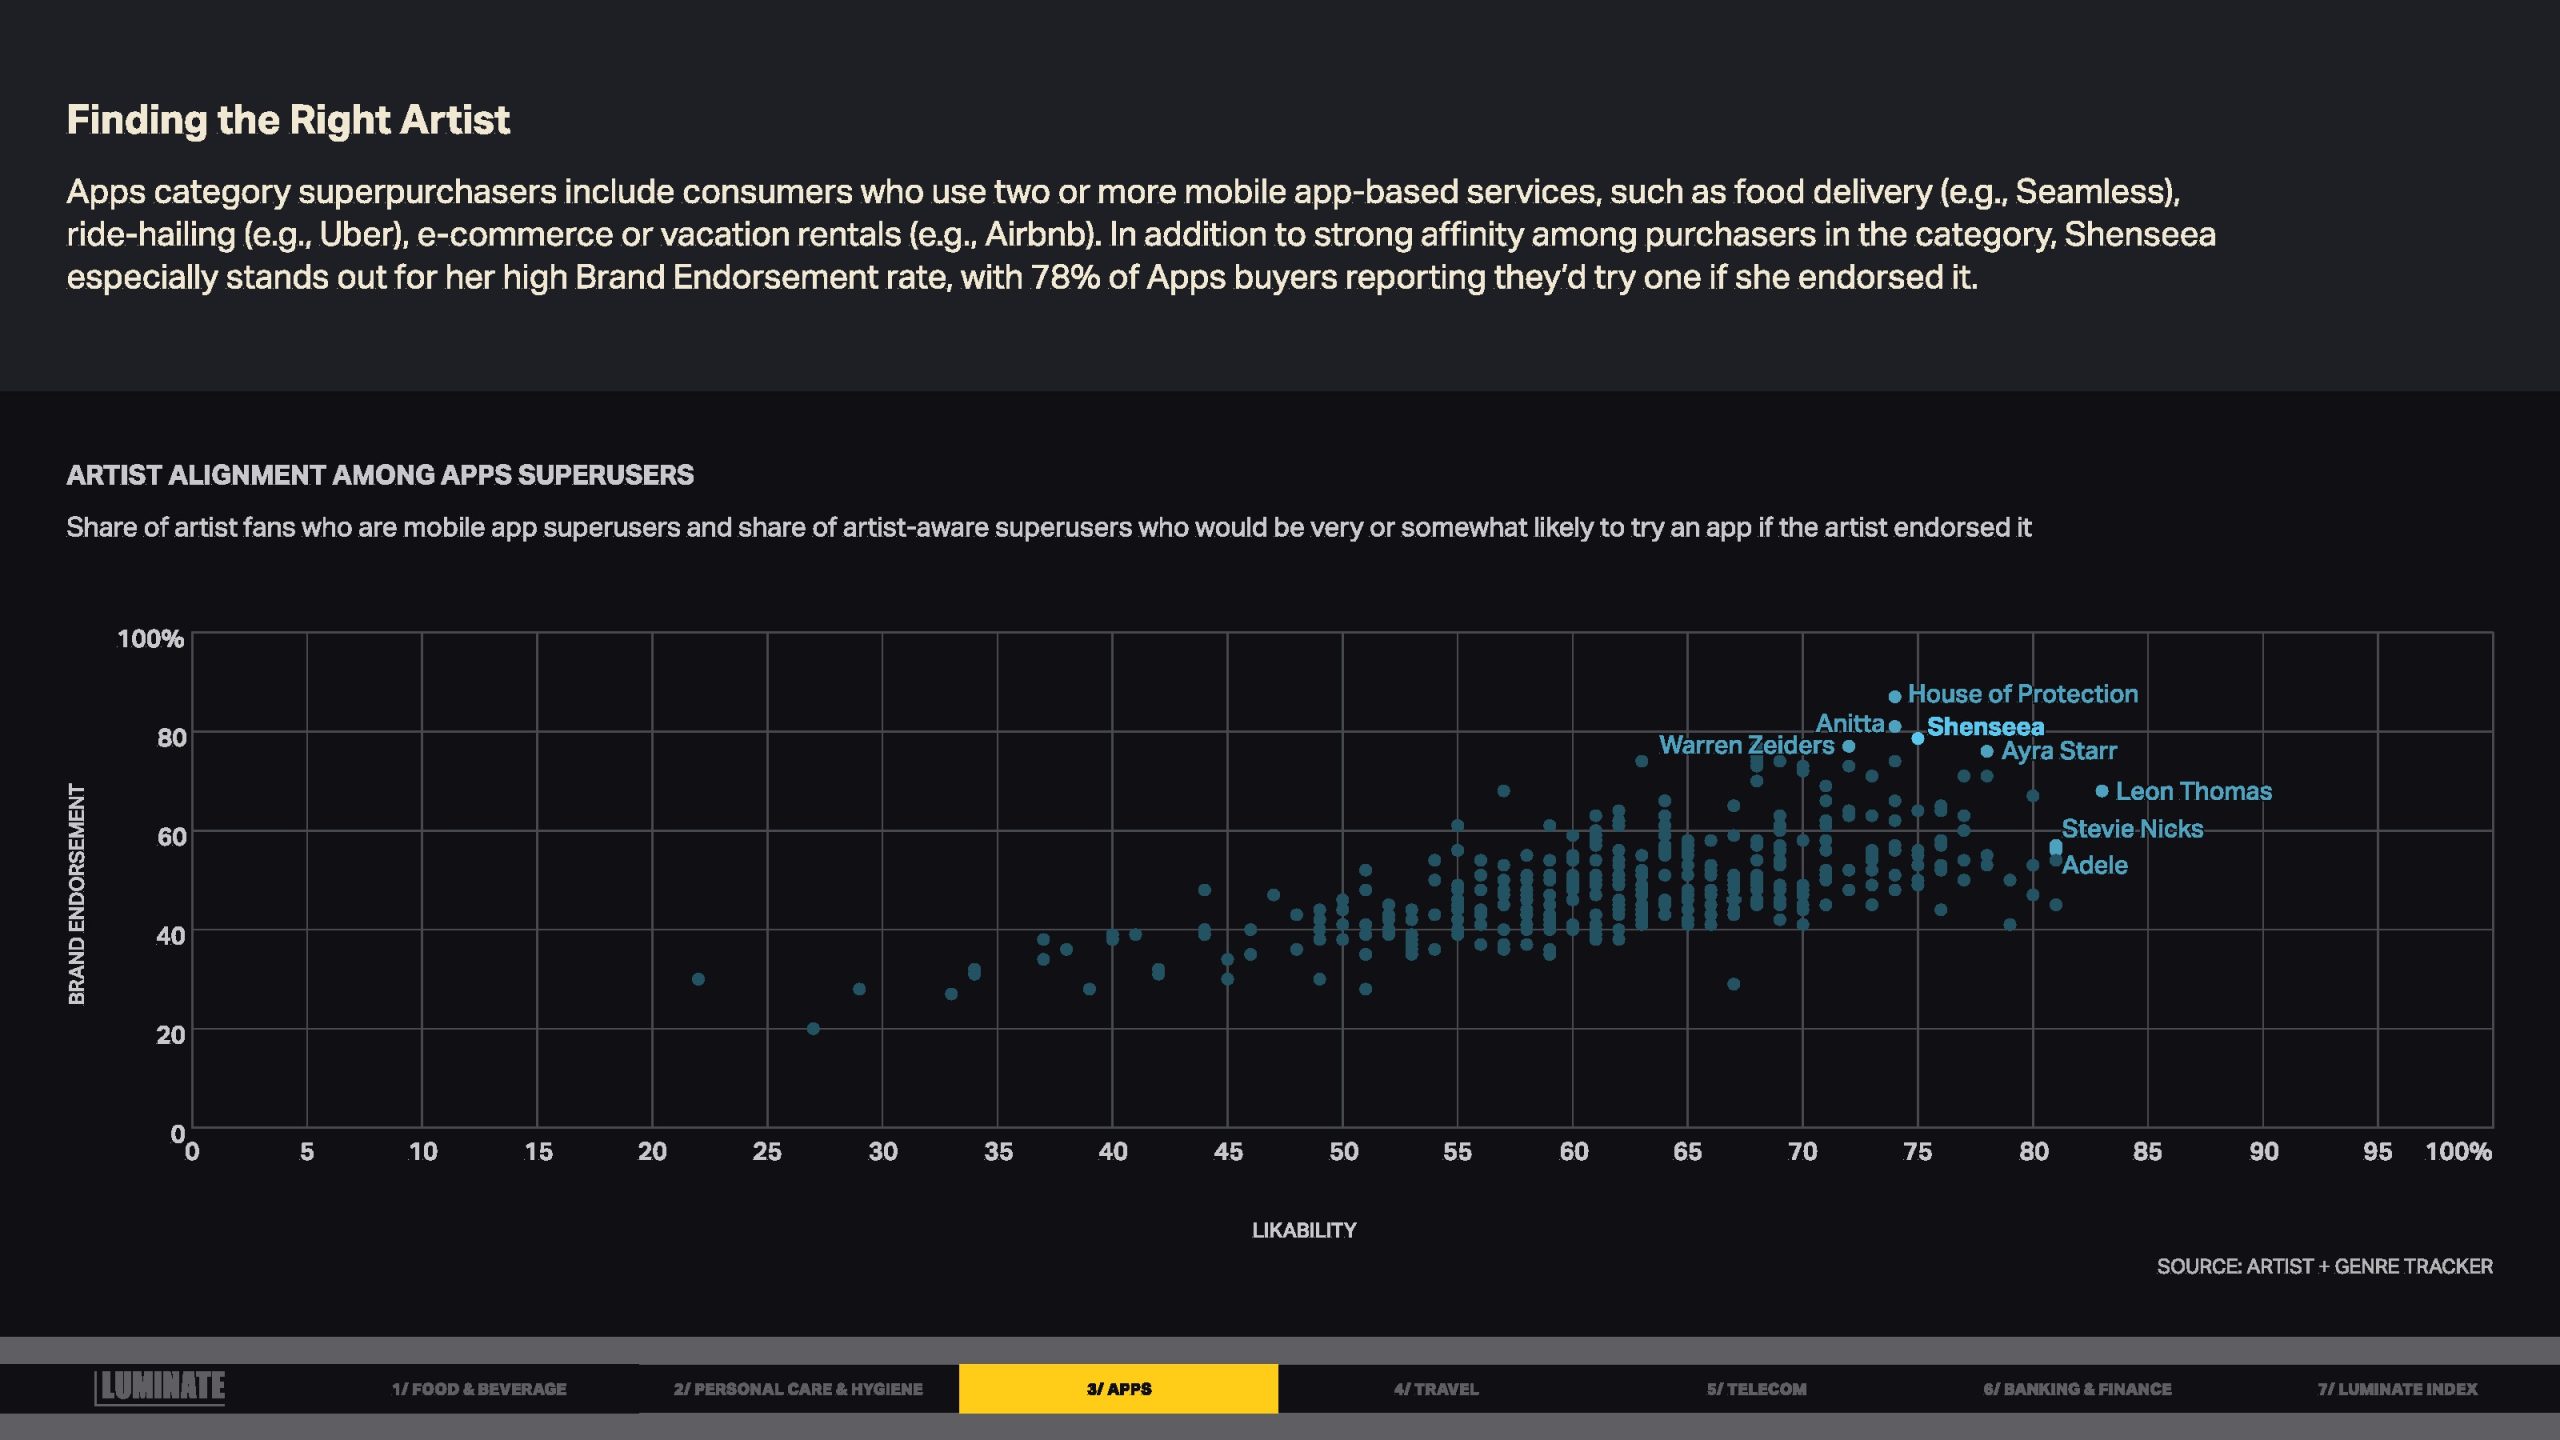Select the highlighted 3/ Apps tab
Viewport: 2560px width, 1440px height.
point(1118,1389)
